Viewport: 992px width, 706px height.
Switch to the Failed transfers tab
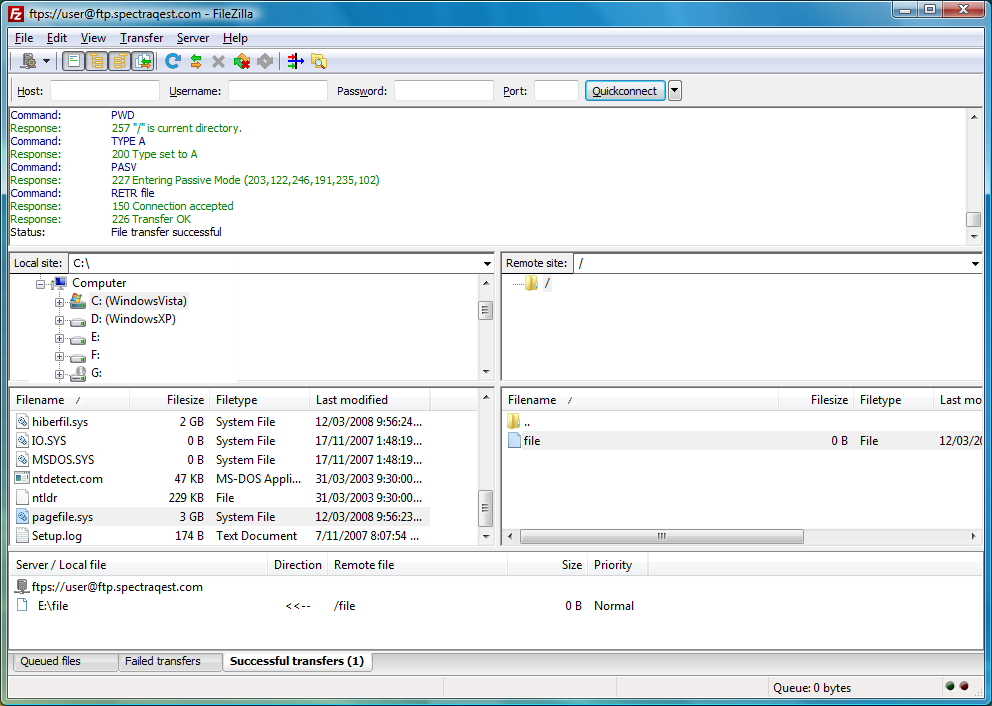163,662
